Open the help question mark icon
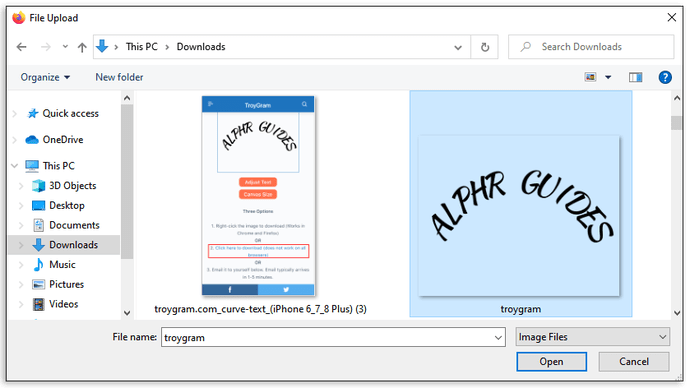 (x=665, y=77)
